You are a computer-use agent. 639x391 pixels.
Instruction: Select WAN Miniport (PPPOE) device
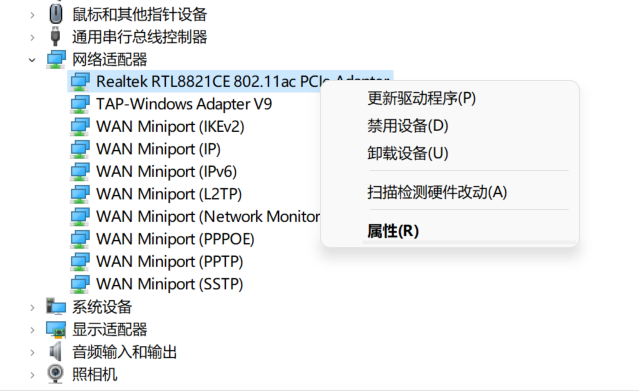(175, 239)
